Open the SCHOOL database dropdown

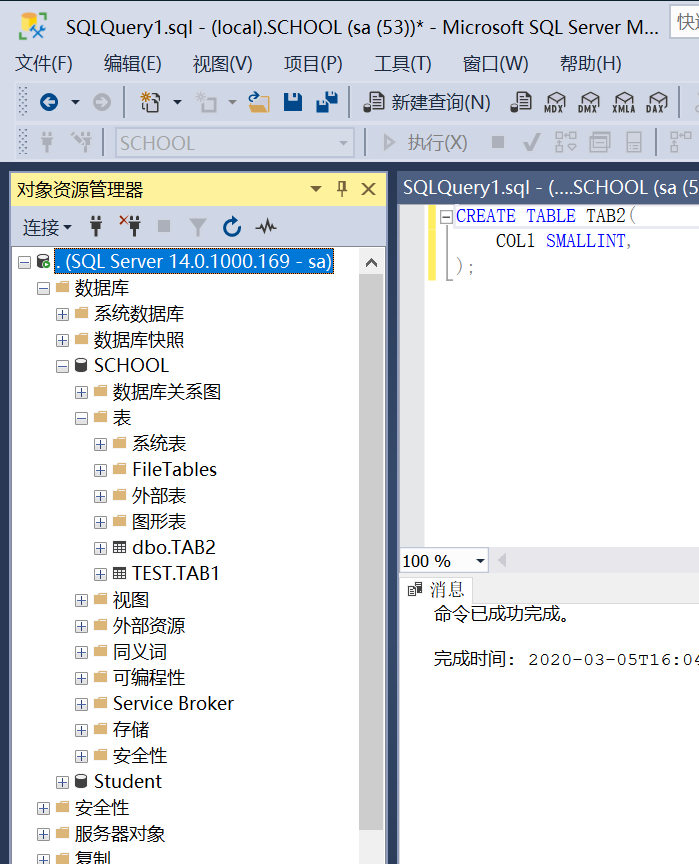pos(344,143)
